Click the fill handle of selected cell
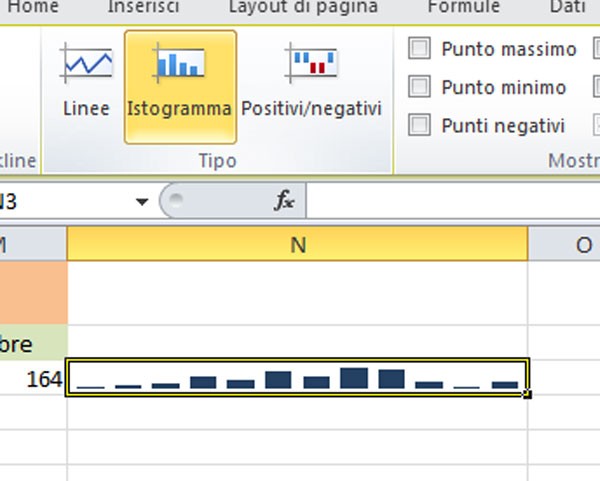 (x=527, y=394)
